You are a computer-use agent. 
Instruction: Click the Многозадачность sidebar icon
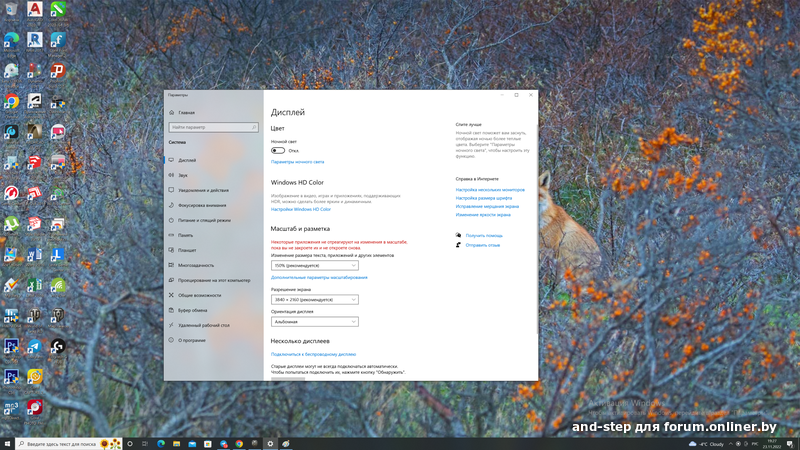point(171,265)
